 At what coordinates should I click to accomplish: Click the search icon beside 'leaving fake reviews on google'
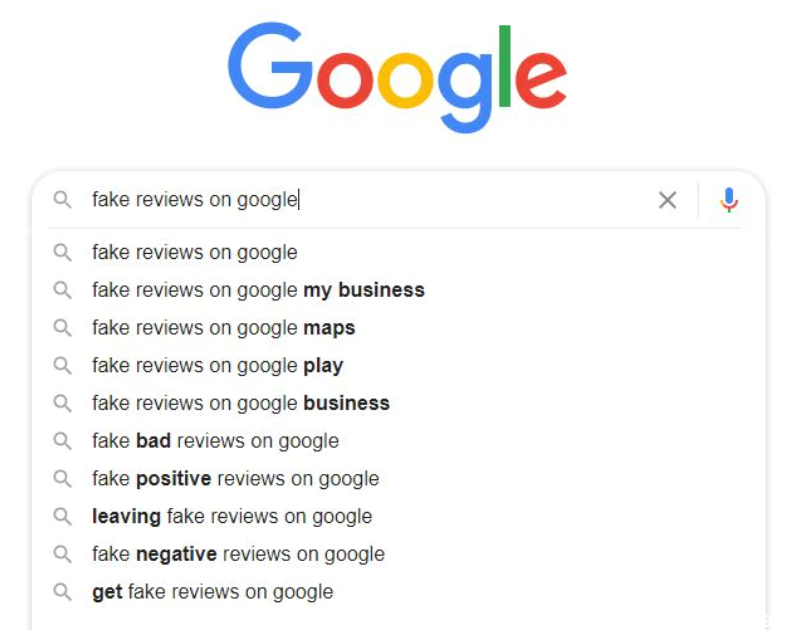(x=63, y=516)
